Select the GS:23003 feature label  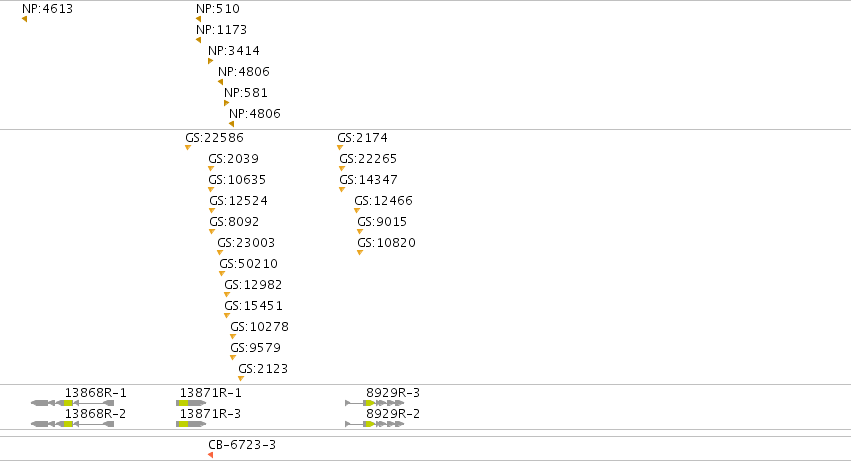[246, 243]
